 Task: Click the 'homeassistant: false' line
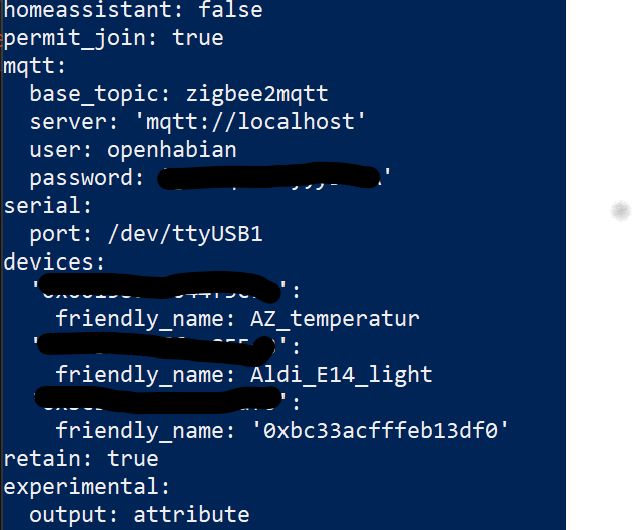[x=133, y=9]
